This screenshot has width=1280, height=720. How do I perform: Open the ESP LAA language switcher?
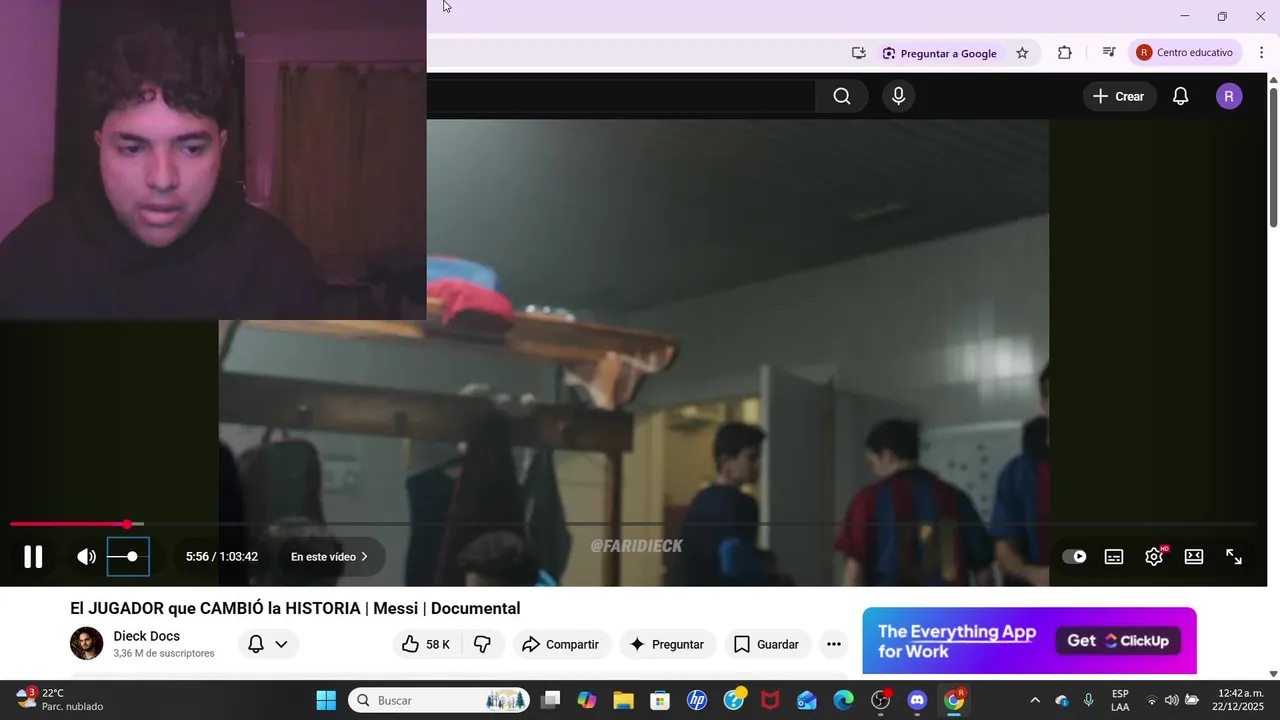click(x=1120, y=700)
